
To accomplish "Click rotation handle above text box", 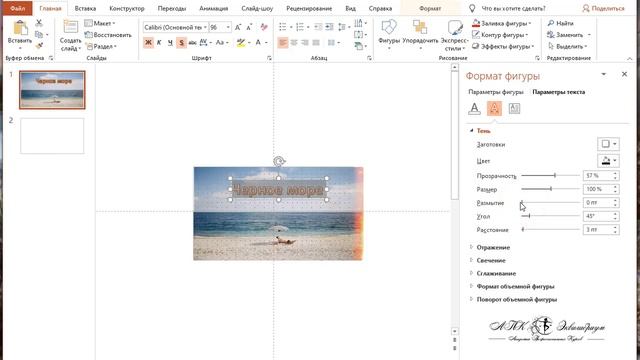I will [x=279, y=162].
